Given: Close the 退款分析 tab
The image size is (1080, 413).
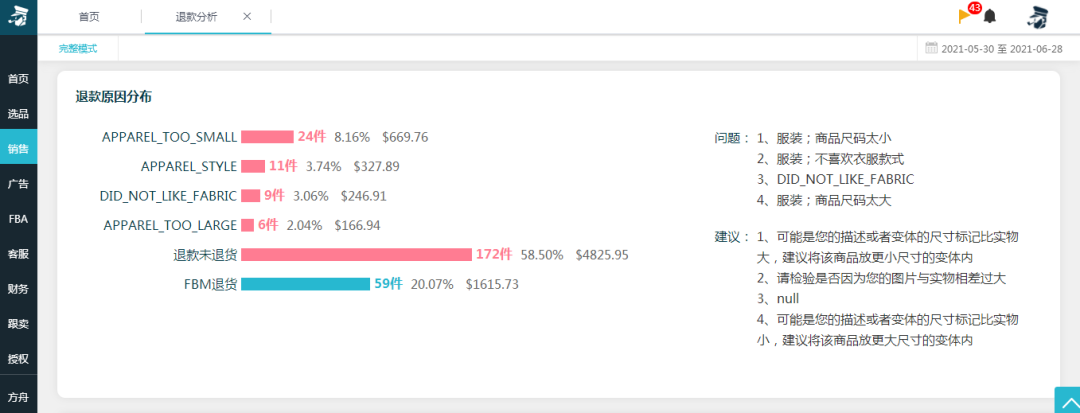Looking at the screenshot, I should (247, 17).
